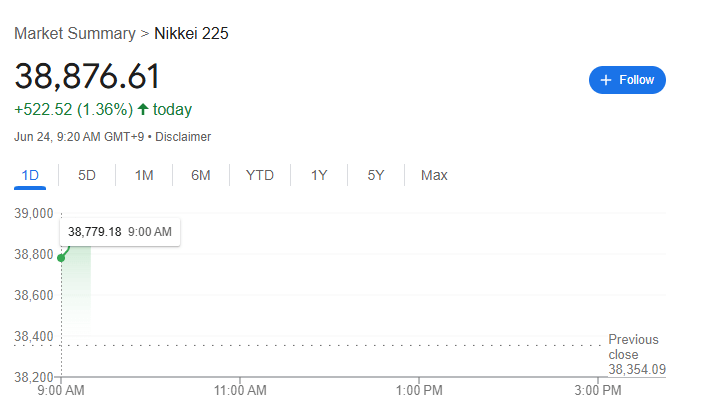Image resolution: width=704 pixels, height=418 pixels.
Task: Select the YTD tab
Action: point(260,175)
